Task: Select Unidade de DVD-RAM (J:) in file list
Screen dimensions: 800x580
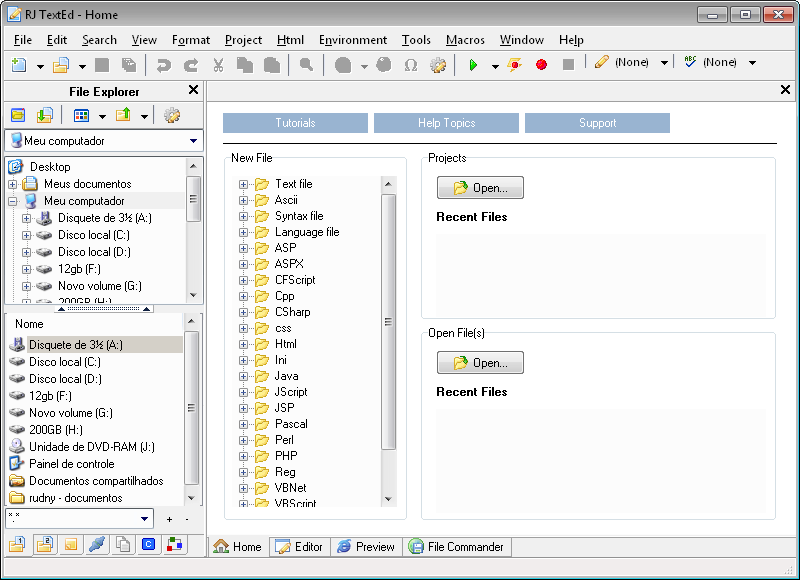Action: point(92,447)
